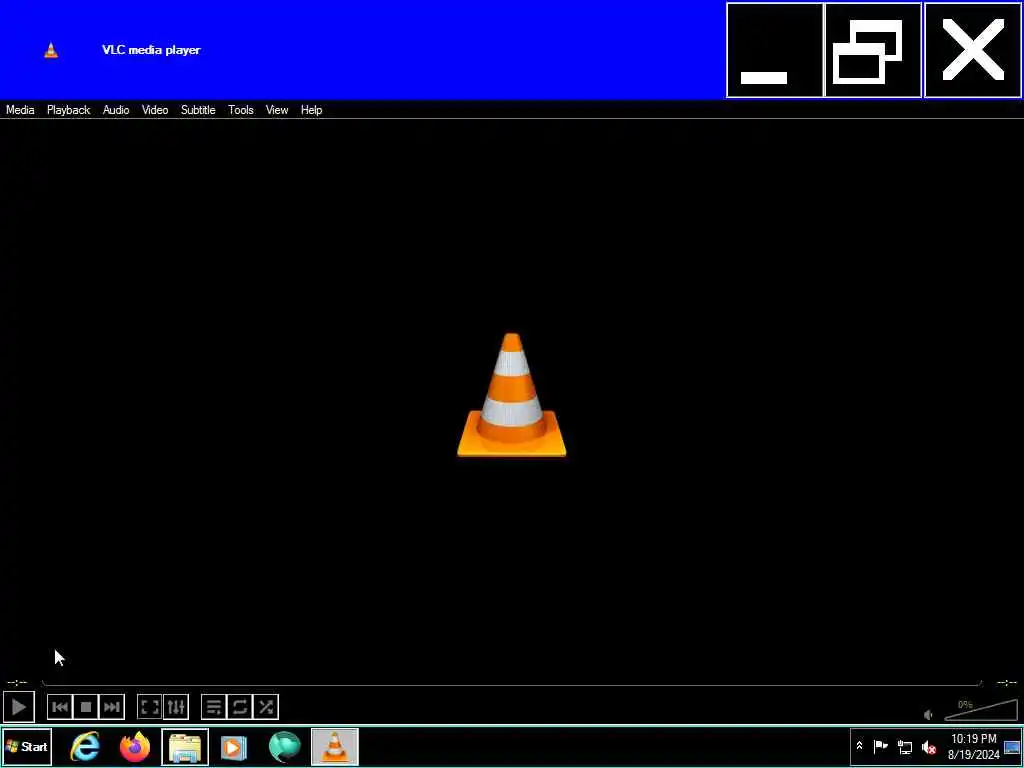Open the clock showing 10:19 PM

pos(974,746)
